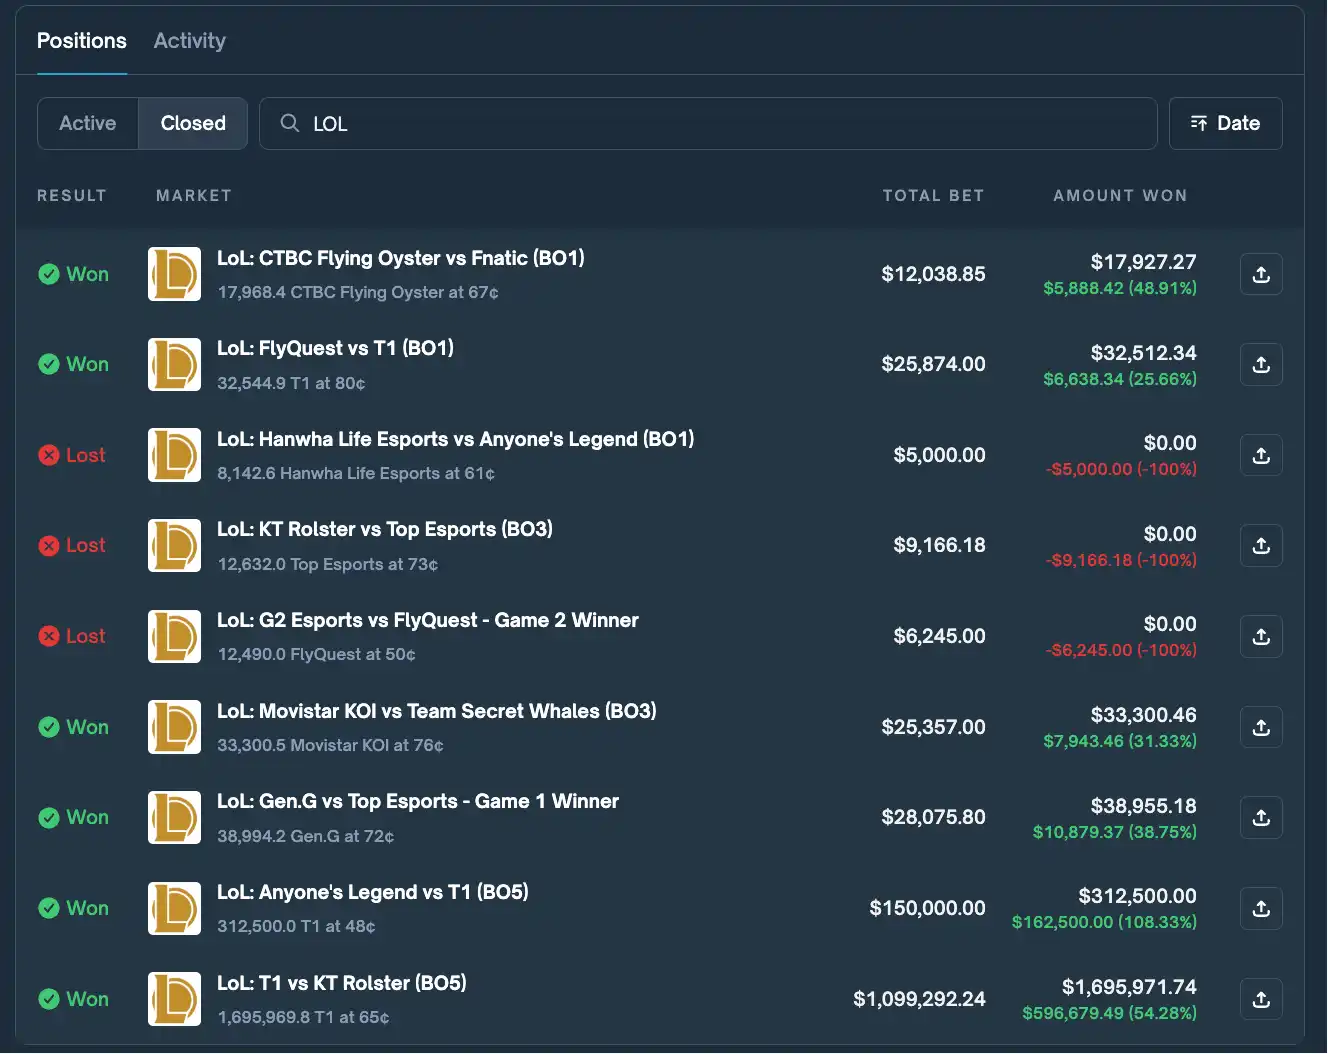Click the red Lost icon next to KT Rolster vs Top Esports

[49, 545]
